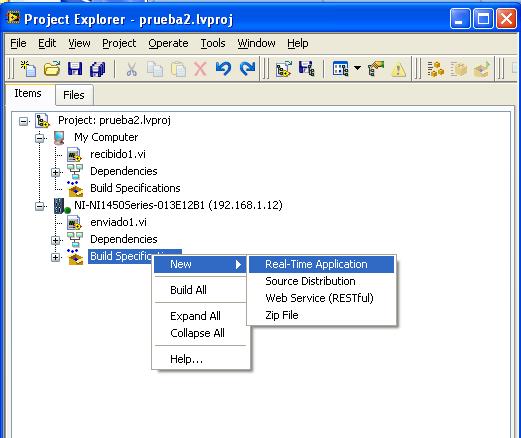Viewport: 521px width, 438px height.
Task: Collapse the NI-NI1450Series-013E12B1 target node
Action: coord(39,206)
